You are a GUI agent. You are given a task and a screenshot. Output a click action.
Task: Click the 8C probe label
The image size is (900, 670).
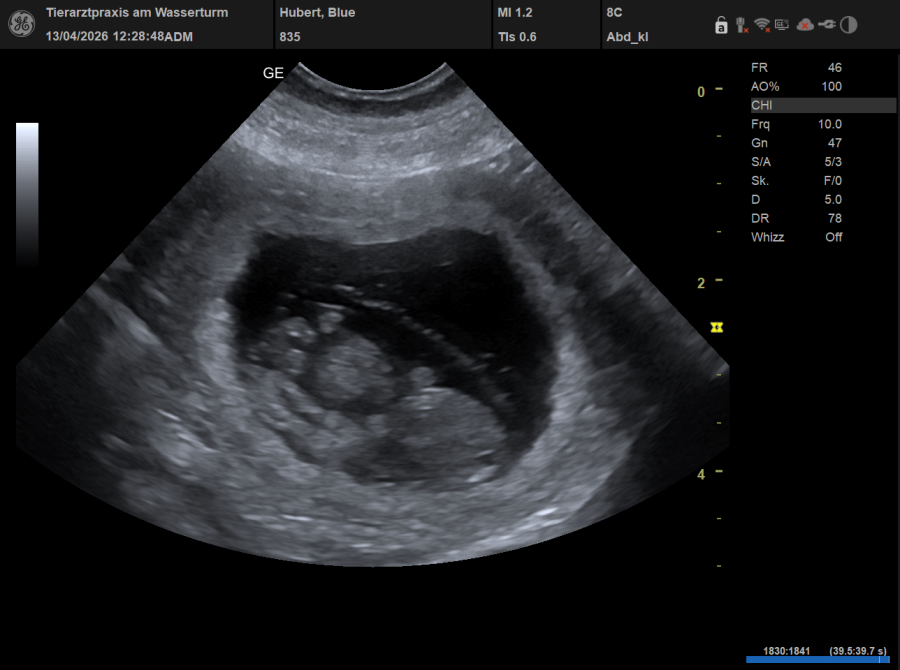[614, 13]
